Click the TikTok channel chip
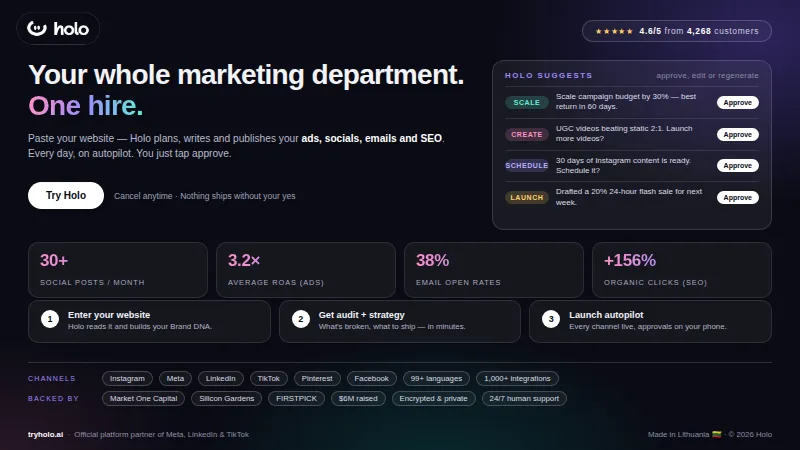The height and width of the screenshot is (450, 800). [x=268, y=379]
